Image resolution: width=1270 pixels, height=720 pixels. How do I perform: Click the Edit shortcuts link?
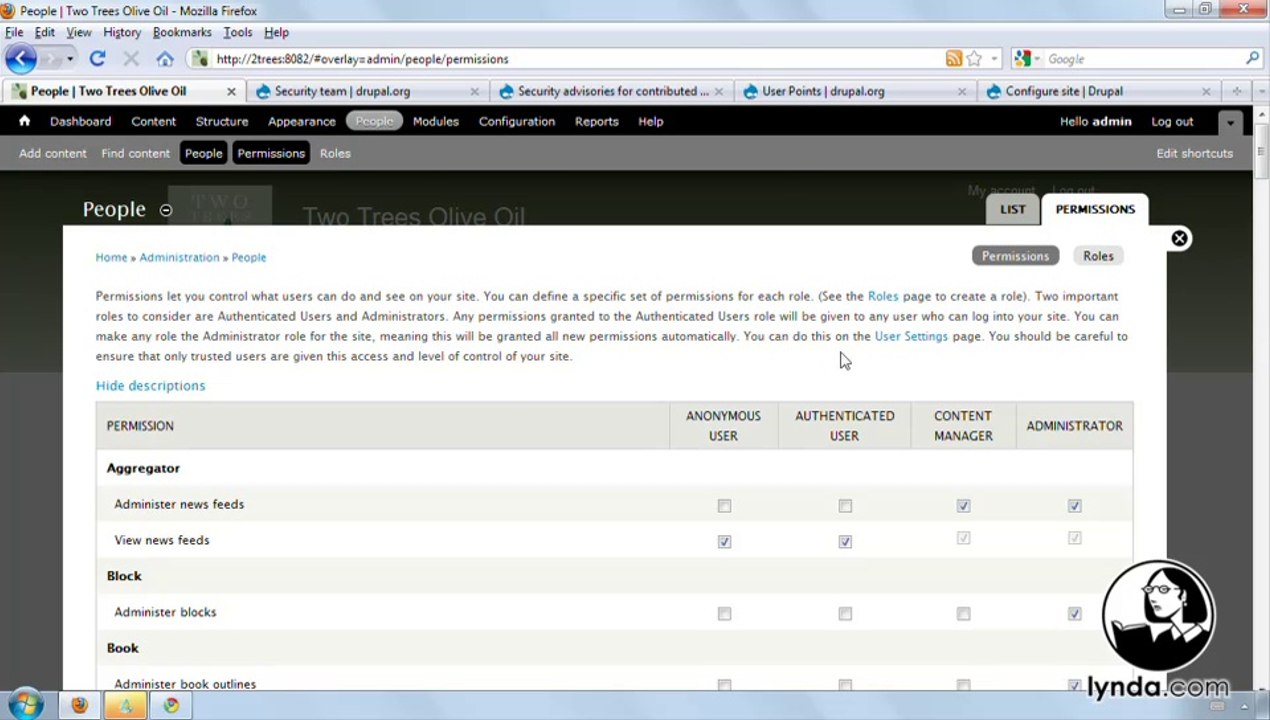click(x=1194, y=153)
